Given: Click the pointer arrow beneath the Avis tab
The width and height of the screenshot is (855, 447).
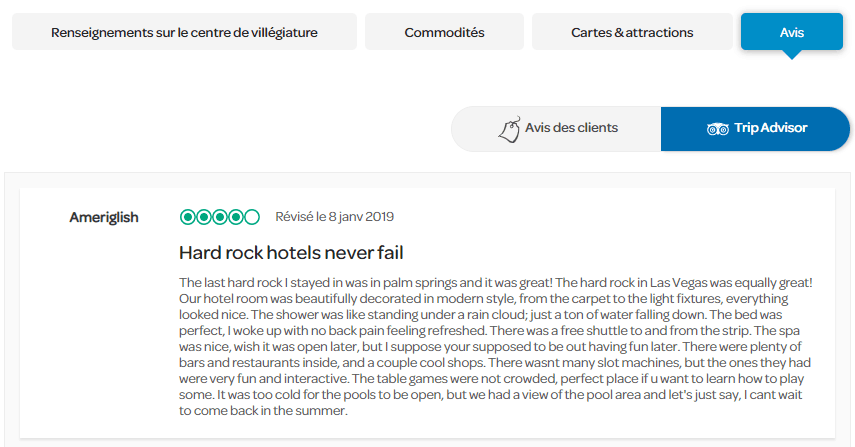Looking at the screenshot, I should pos(791,54).
